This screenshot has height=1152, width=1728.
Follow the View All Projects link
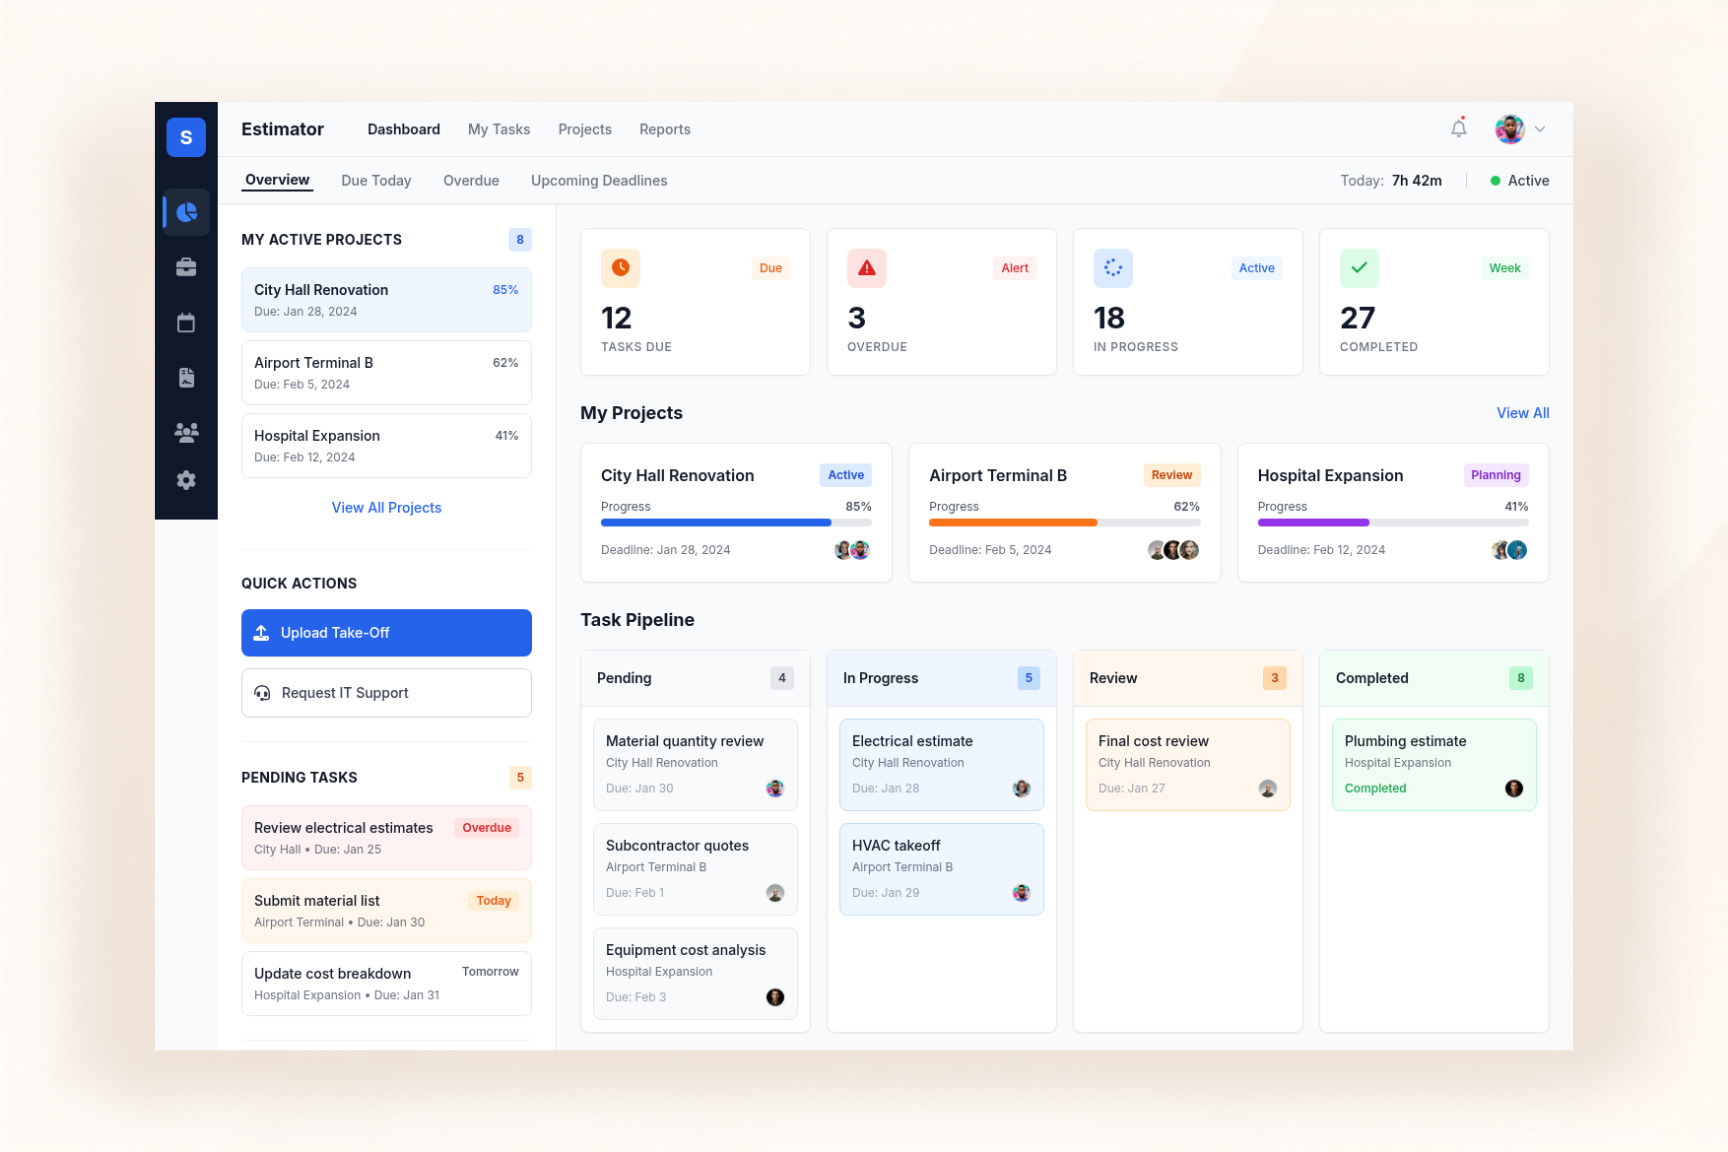pyautogui.click(x=386, y=508)
